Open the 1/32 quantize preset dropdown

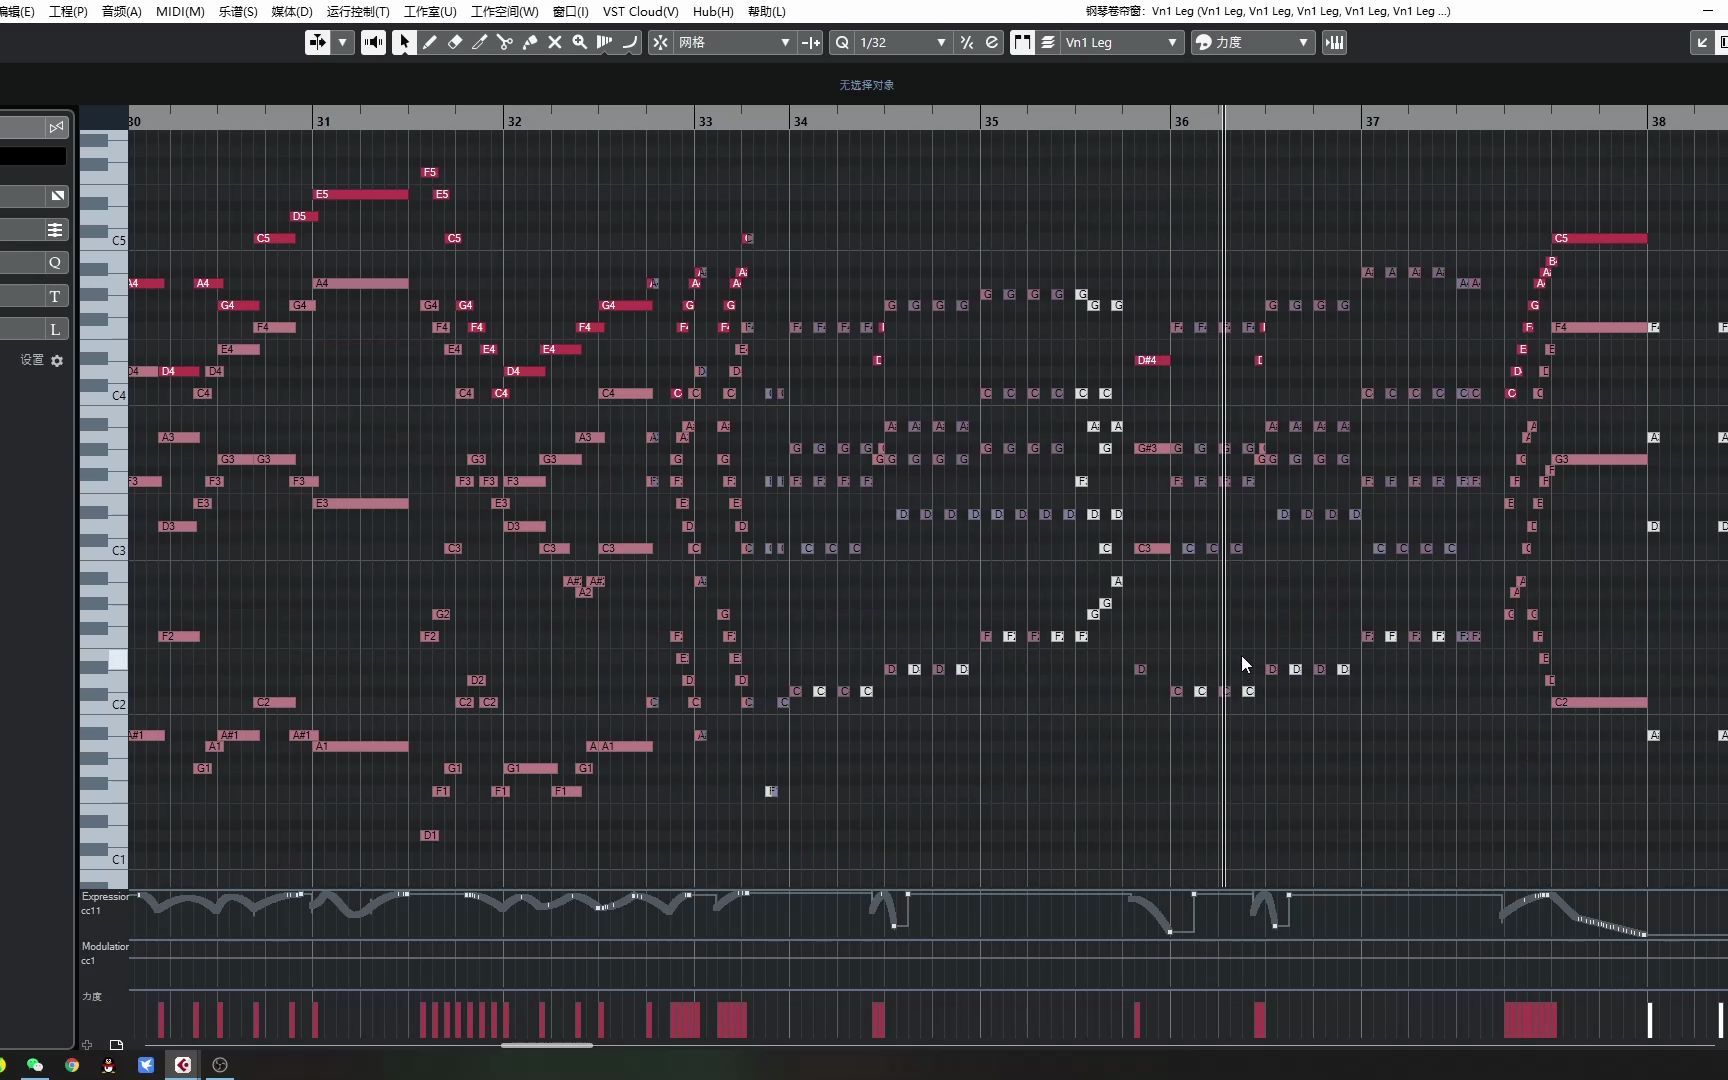902,42
